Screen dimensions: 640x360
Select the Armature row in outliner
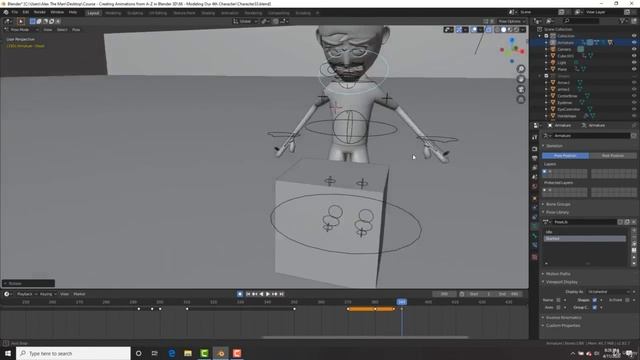click(x=584, y=42)
